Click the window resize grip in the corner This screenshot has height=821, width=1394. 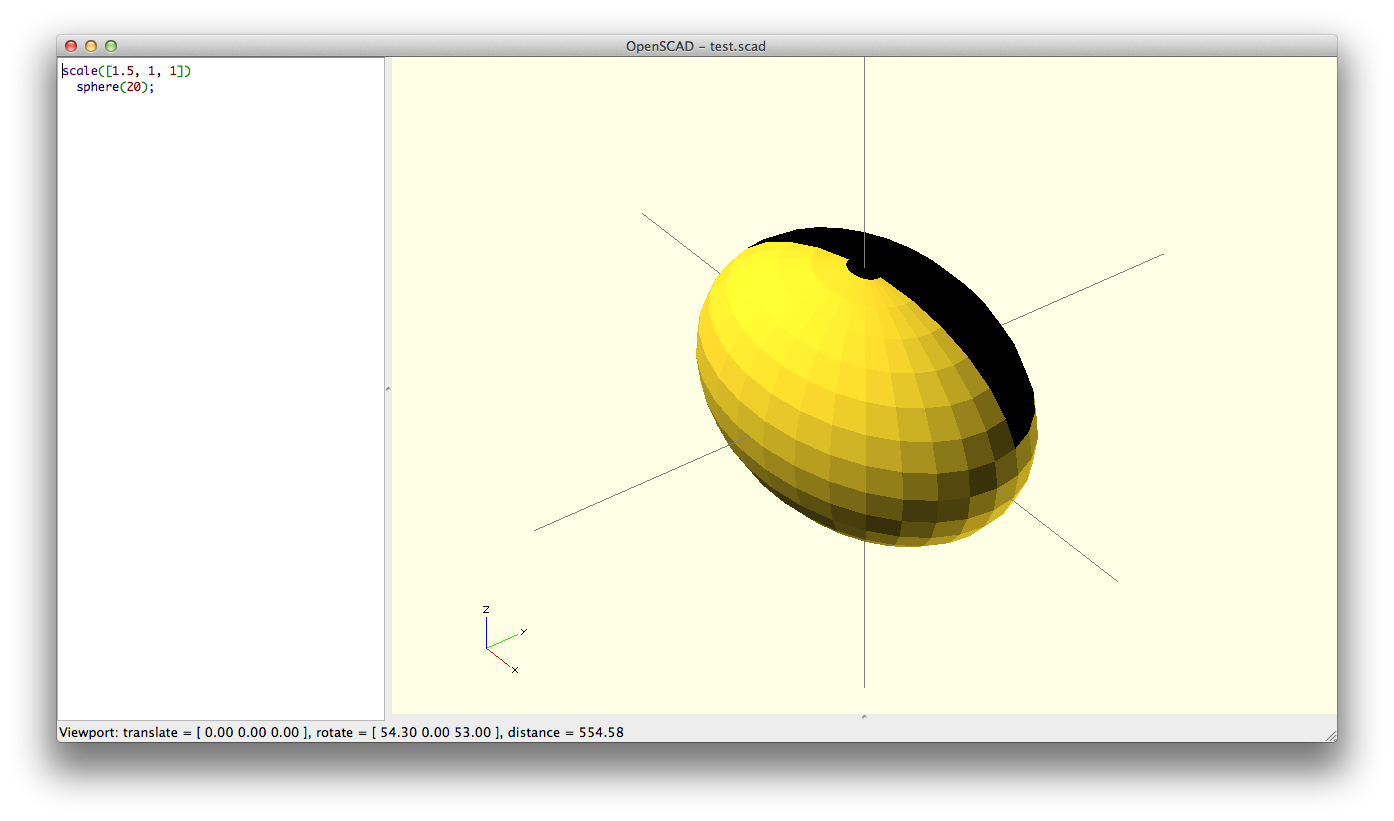tap(1330, 735)
